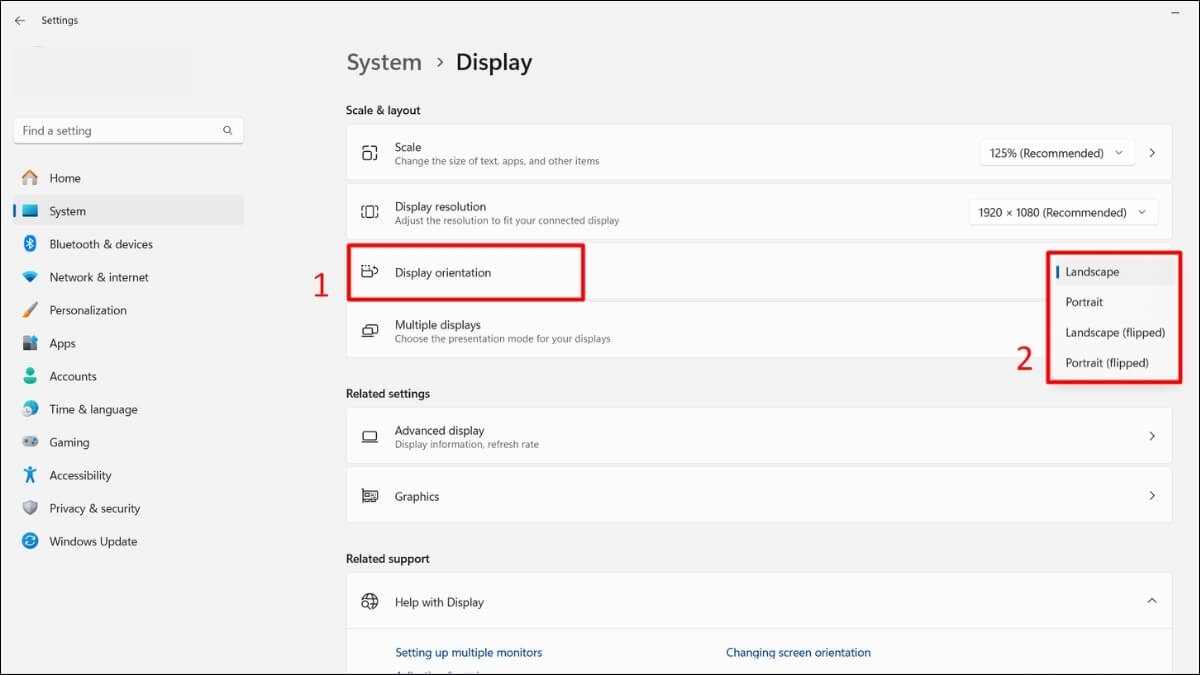Click the Scale row icon
Image resolution: width=1200 pixels, height=675 pixels.
[370, 153]
